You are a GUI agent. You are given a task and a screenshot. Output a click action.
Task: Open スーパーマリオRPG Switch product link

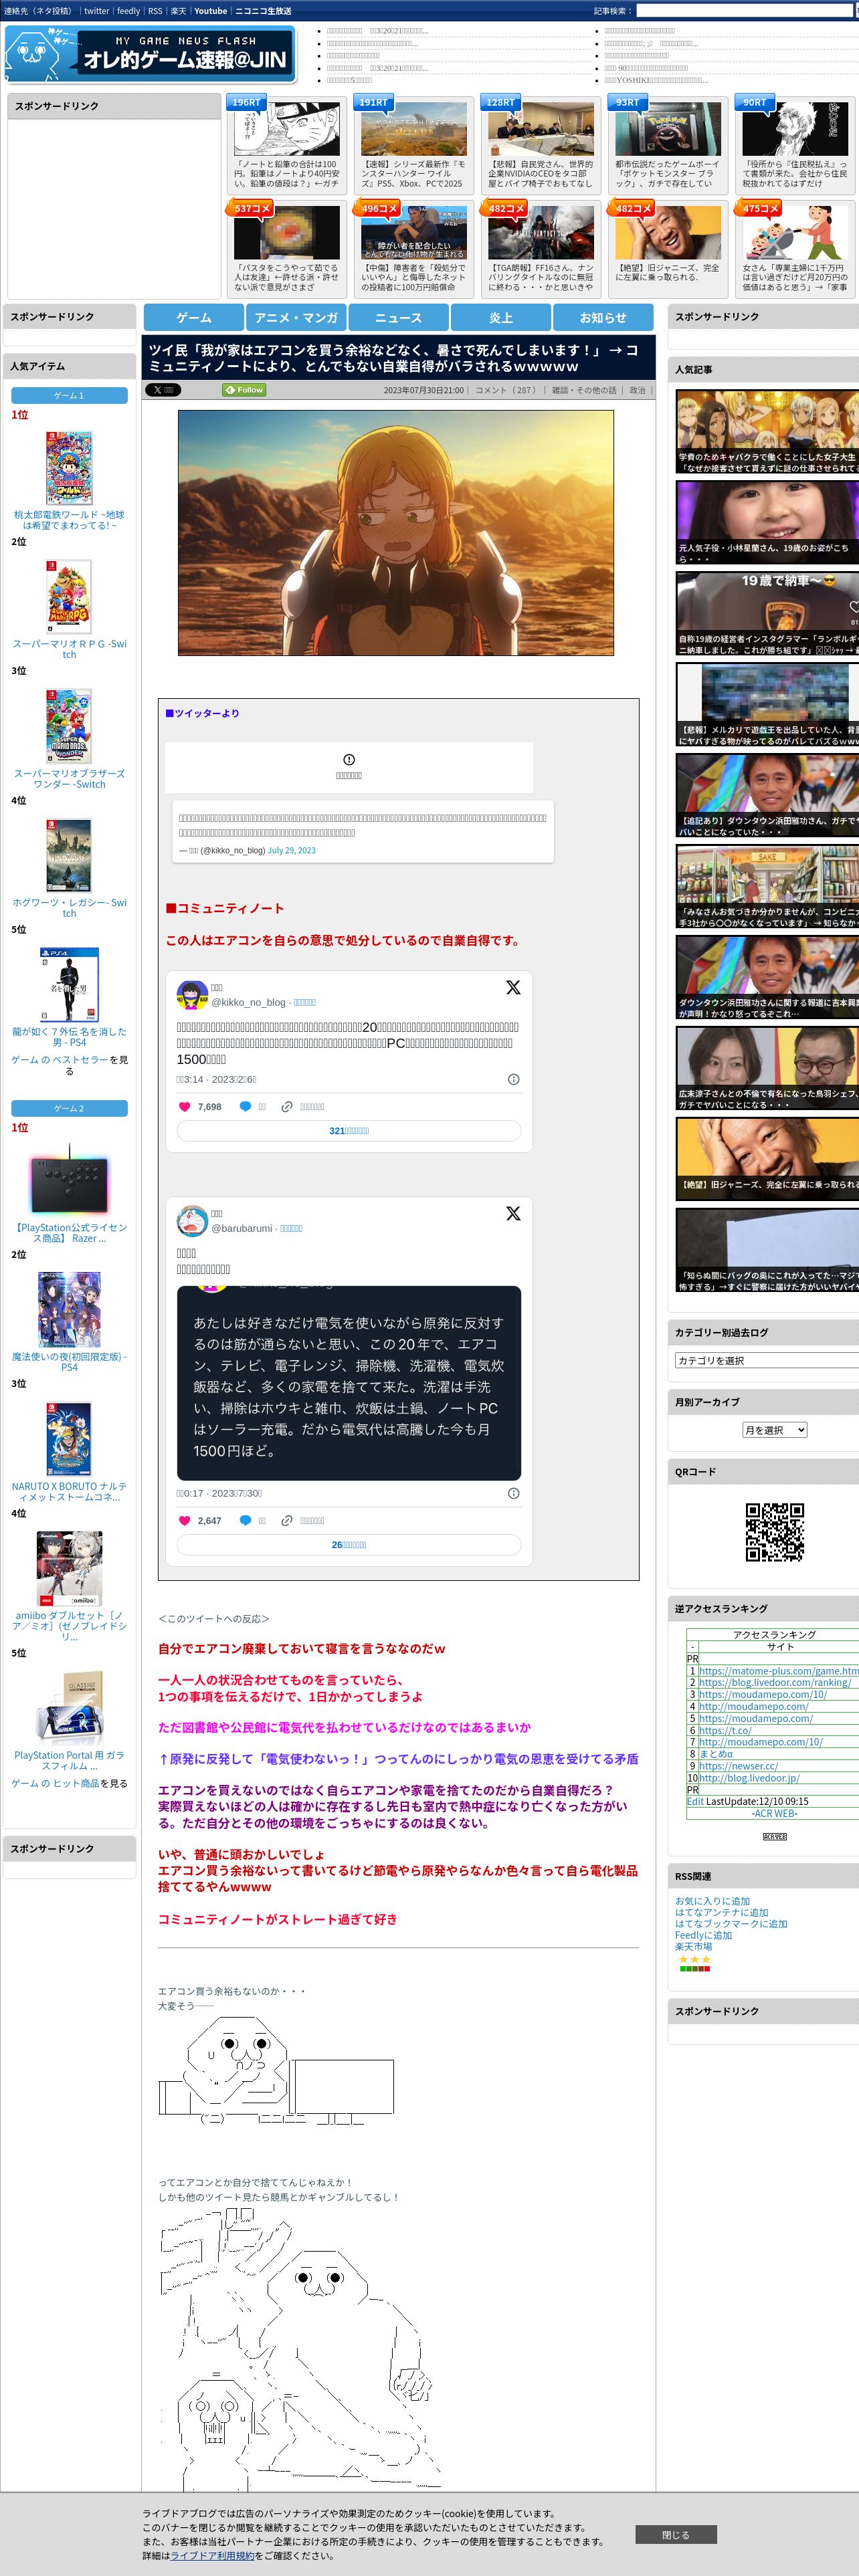click(69, 649)
